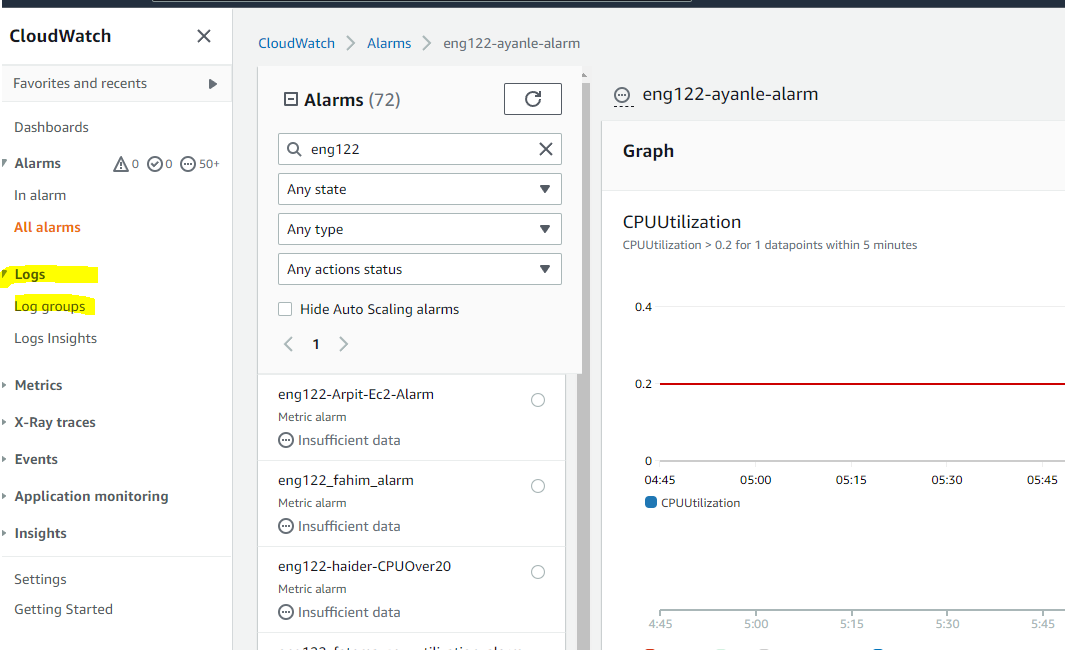Open CloudWatch Settings
The width and height of the screenshot is (1065, 650).
40,578
